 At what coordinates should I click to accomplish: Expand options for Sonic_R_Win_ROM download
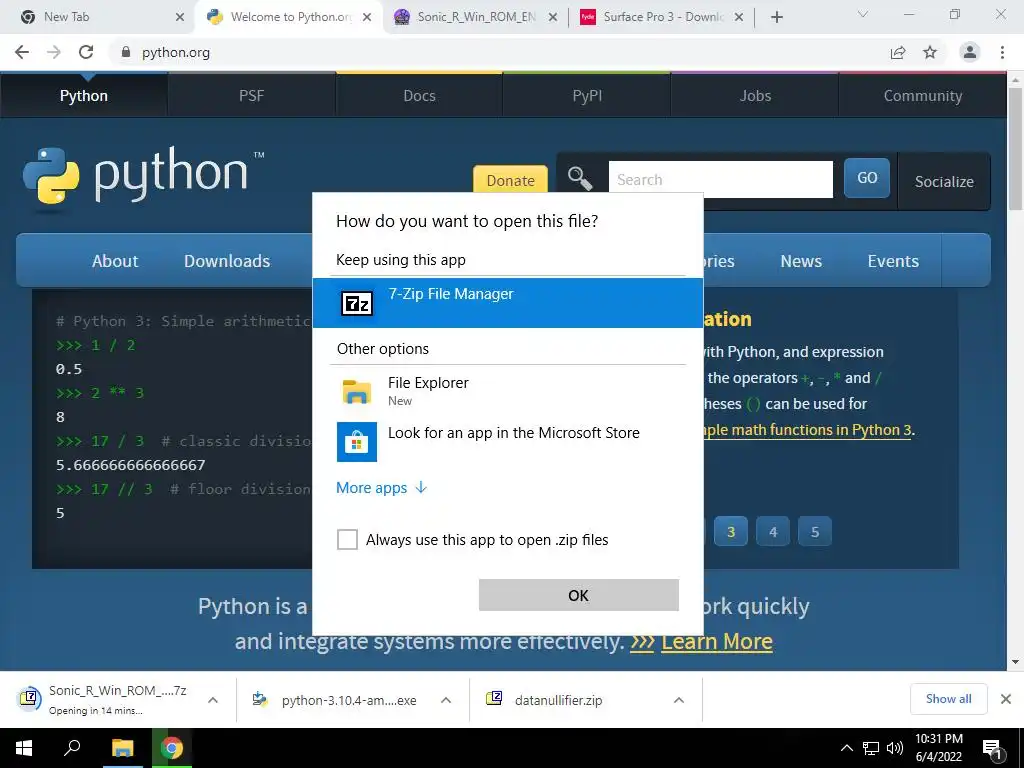pyautogui.click(x=213, y=700)
